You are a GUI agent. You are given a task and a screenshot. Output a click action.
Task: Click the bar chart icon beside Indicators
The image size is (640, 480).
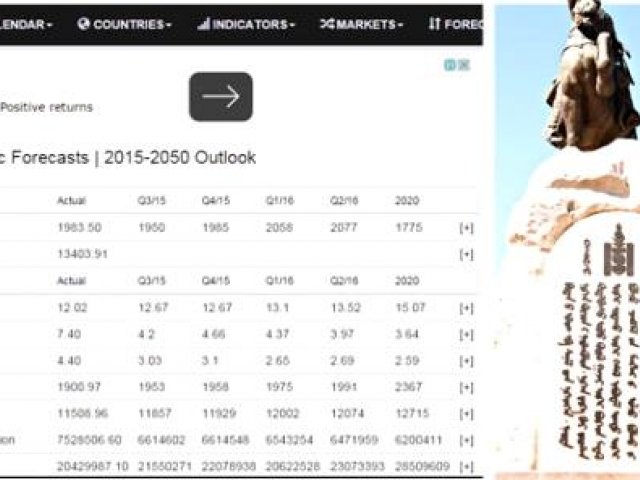[x=204, y=24]
